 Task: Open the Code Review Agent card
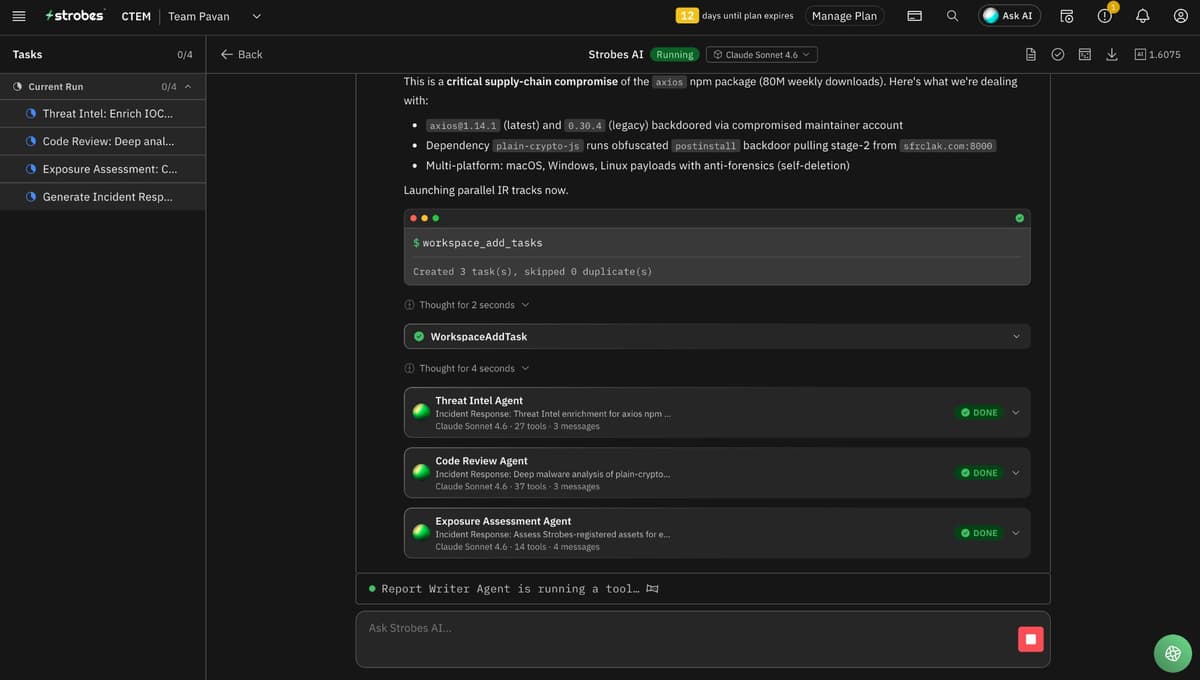(x=717, y=473)
